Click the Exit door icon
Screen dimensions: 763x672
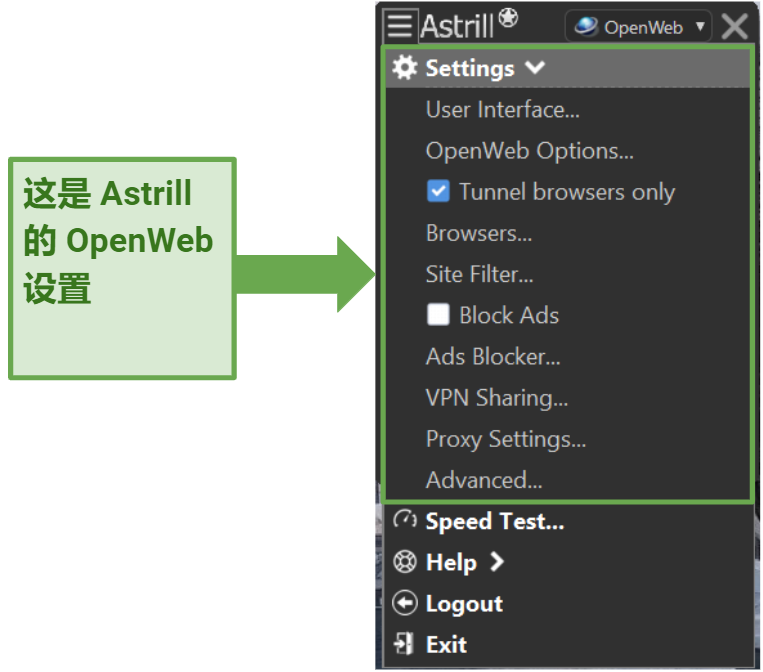(404, 643)
